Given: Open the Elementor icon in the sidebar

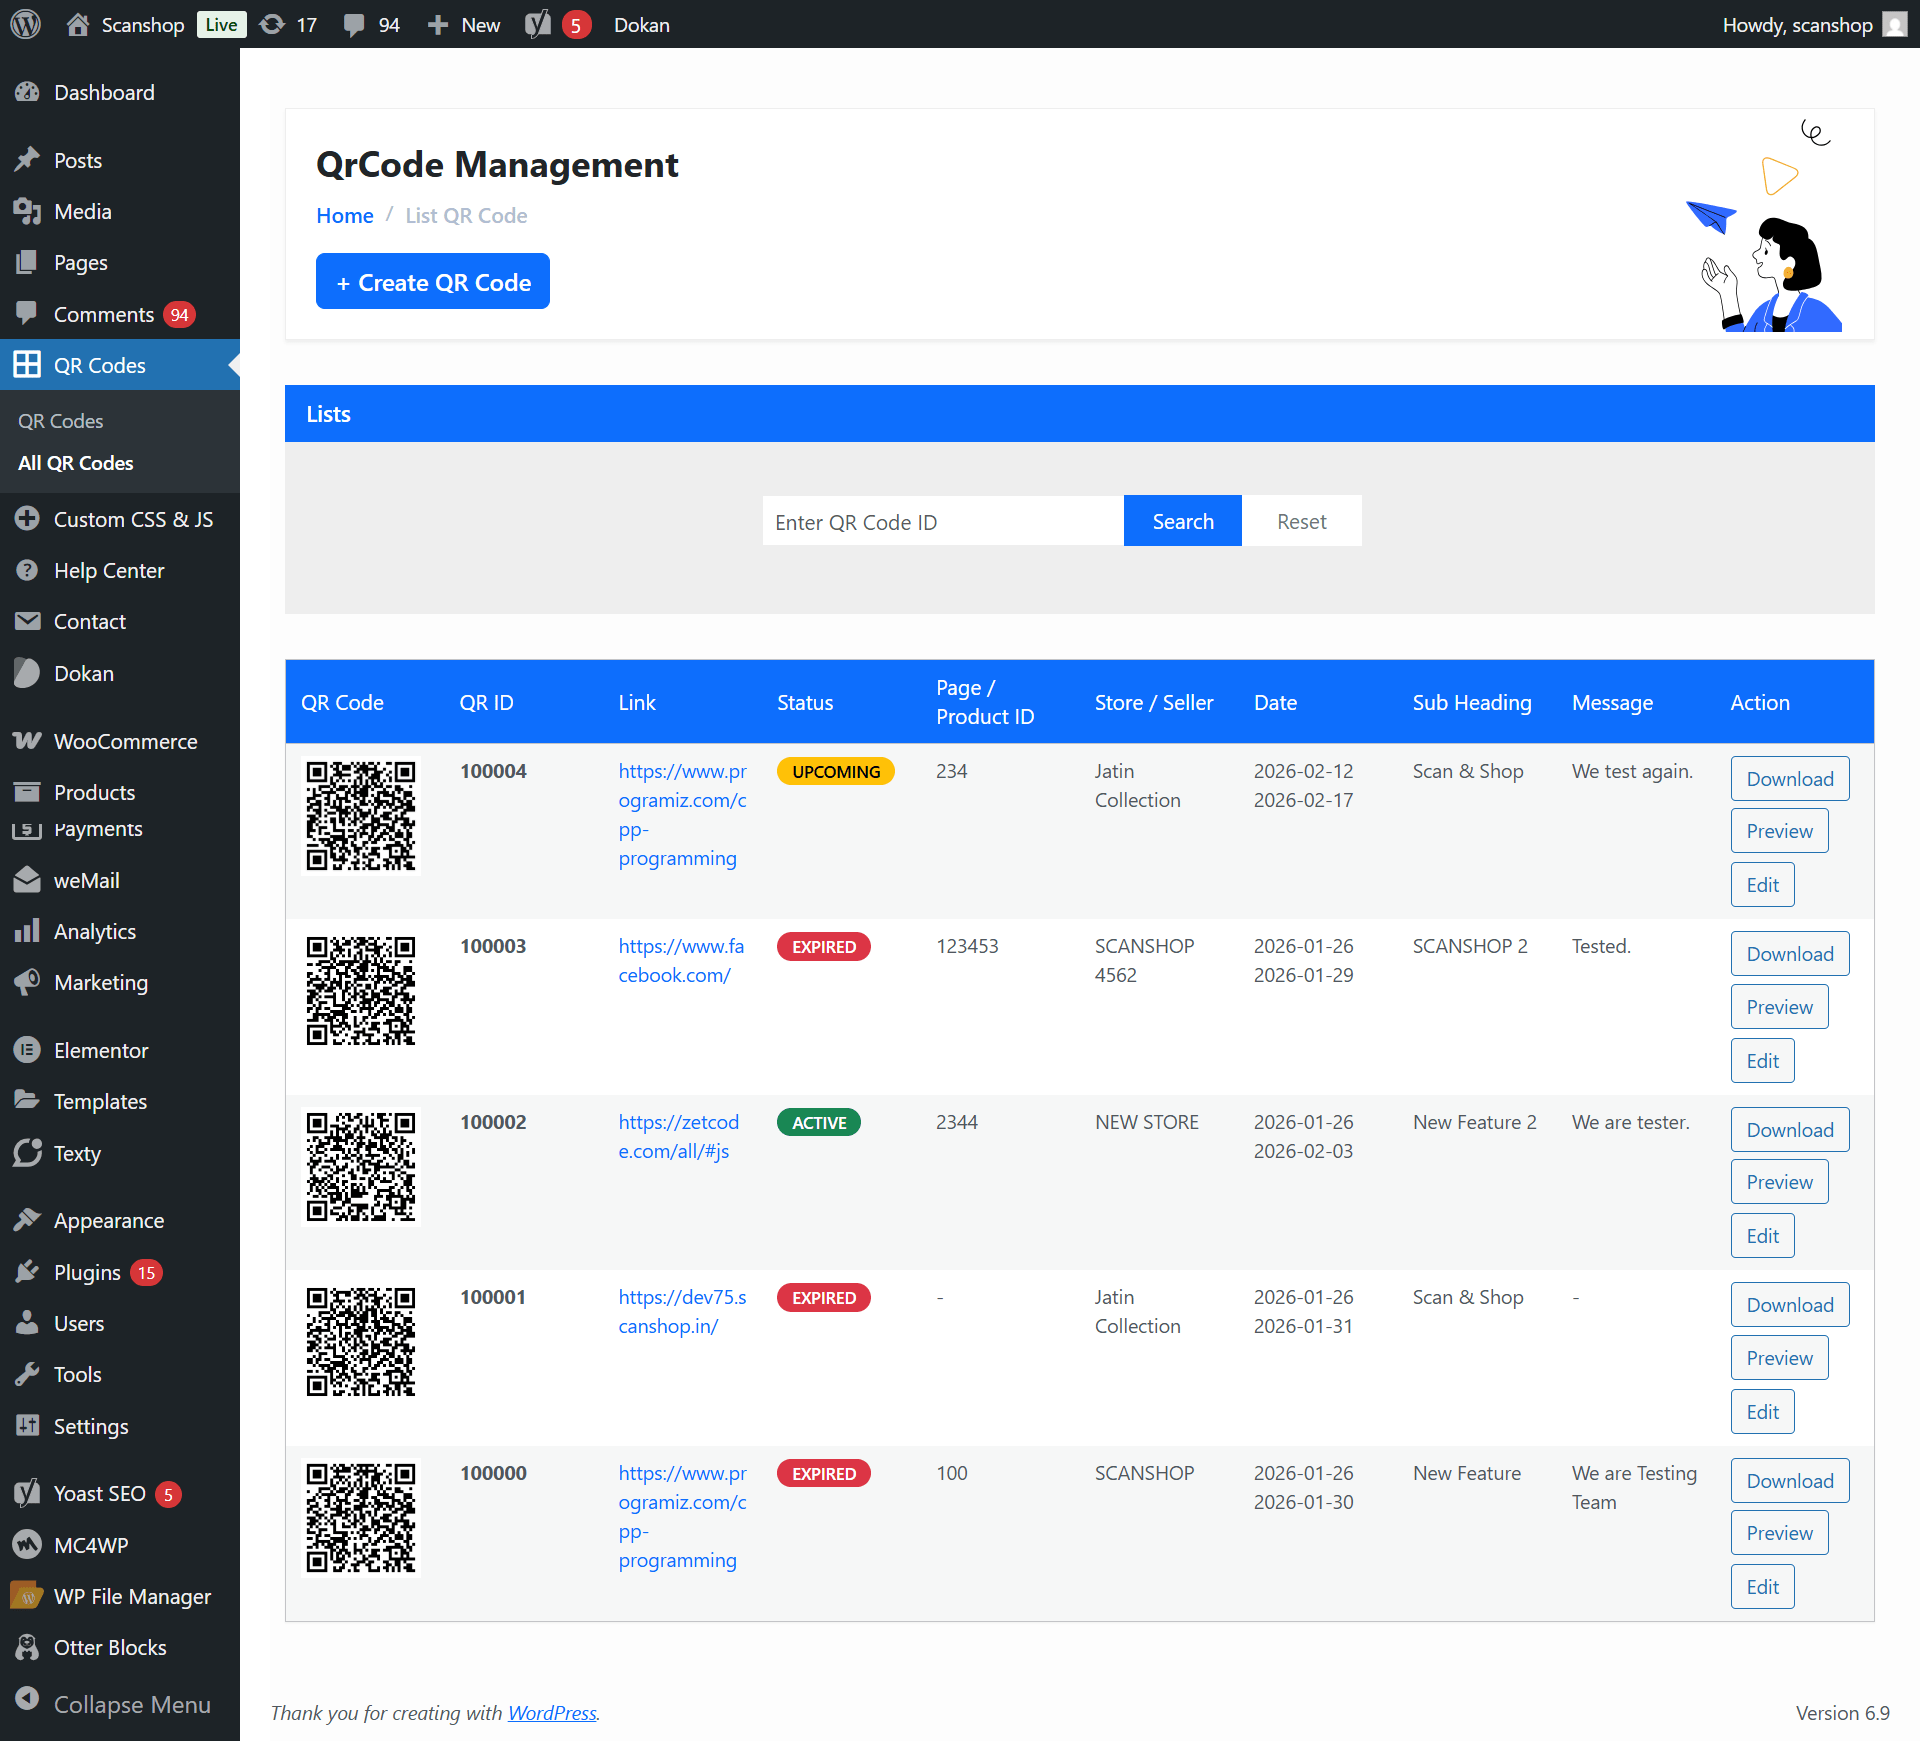Looking at the screenshot, I should [x=27, y=1050].
